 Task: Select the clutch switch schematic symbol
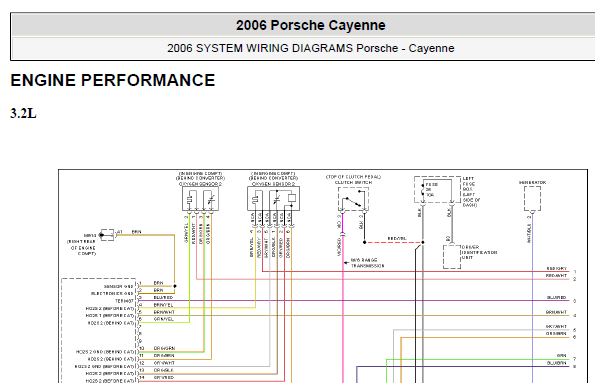pos(353,199)
